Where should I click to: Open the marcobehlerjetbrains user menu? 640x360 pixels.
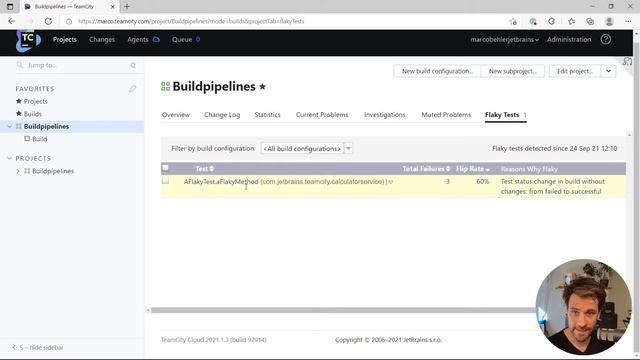pyautogui.click(x=504, y=40)
